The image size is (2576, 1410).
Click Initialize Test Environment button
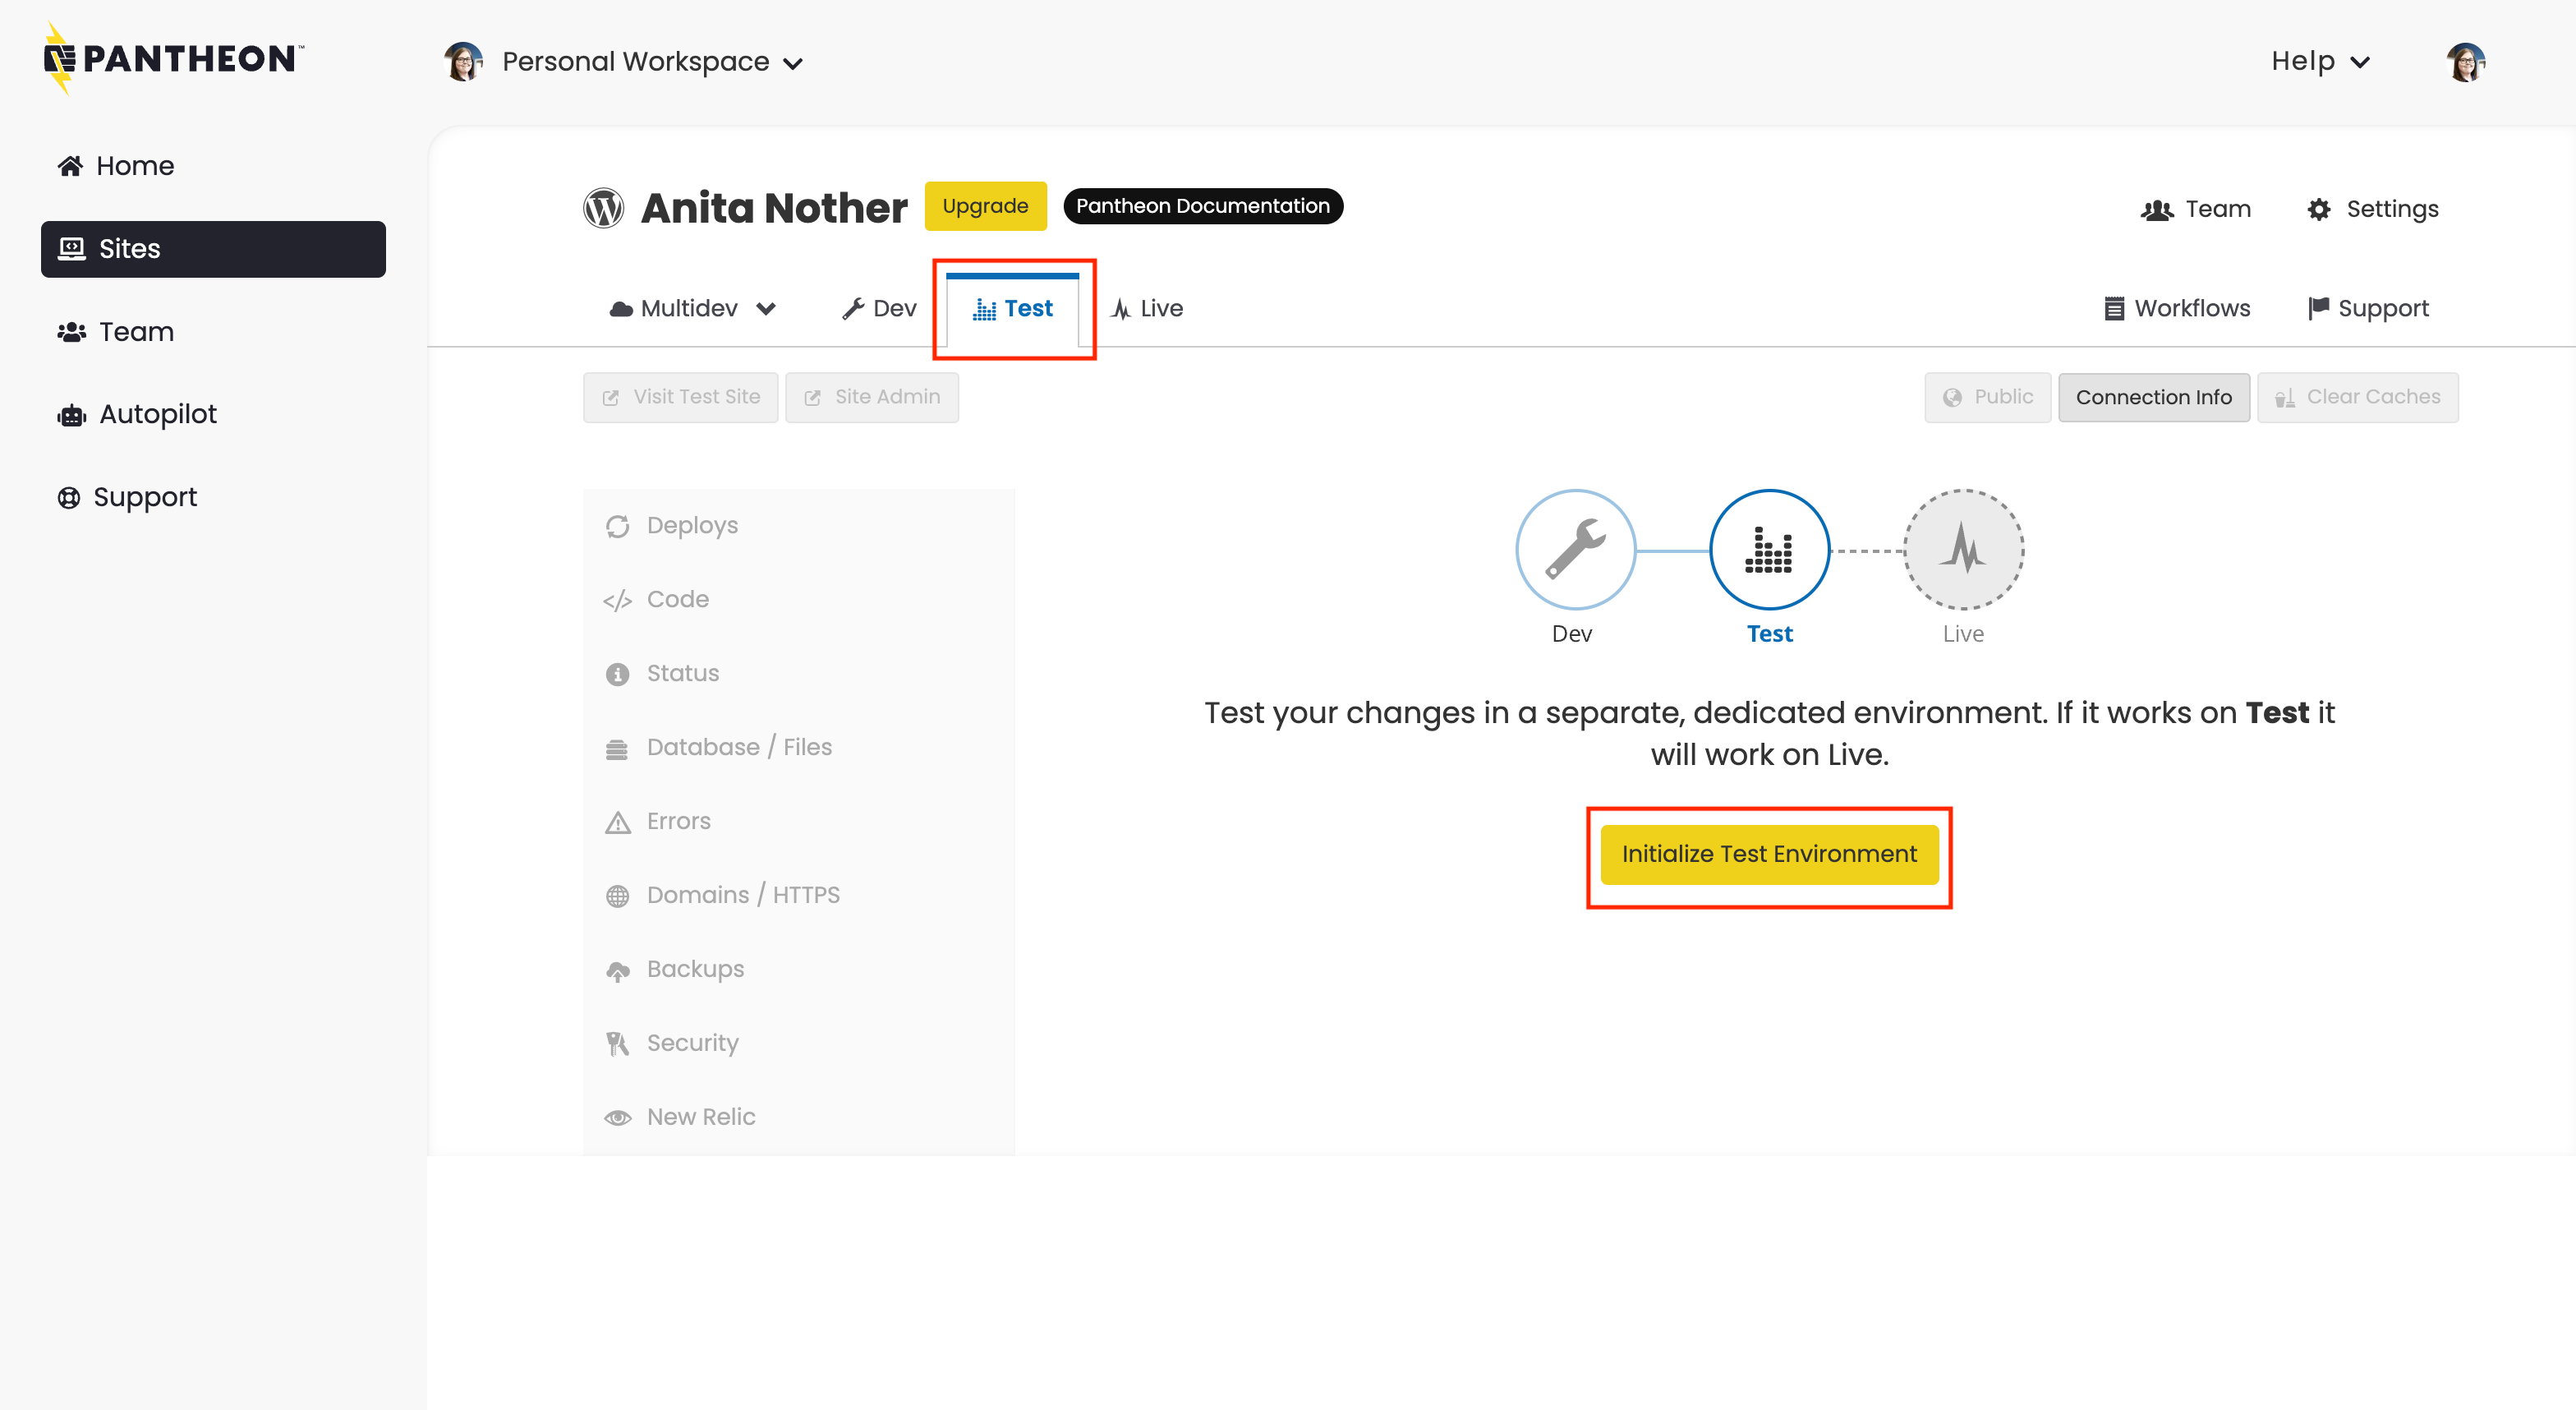point(1768,854)
